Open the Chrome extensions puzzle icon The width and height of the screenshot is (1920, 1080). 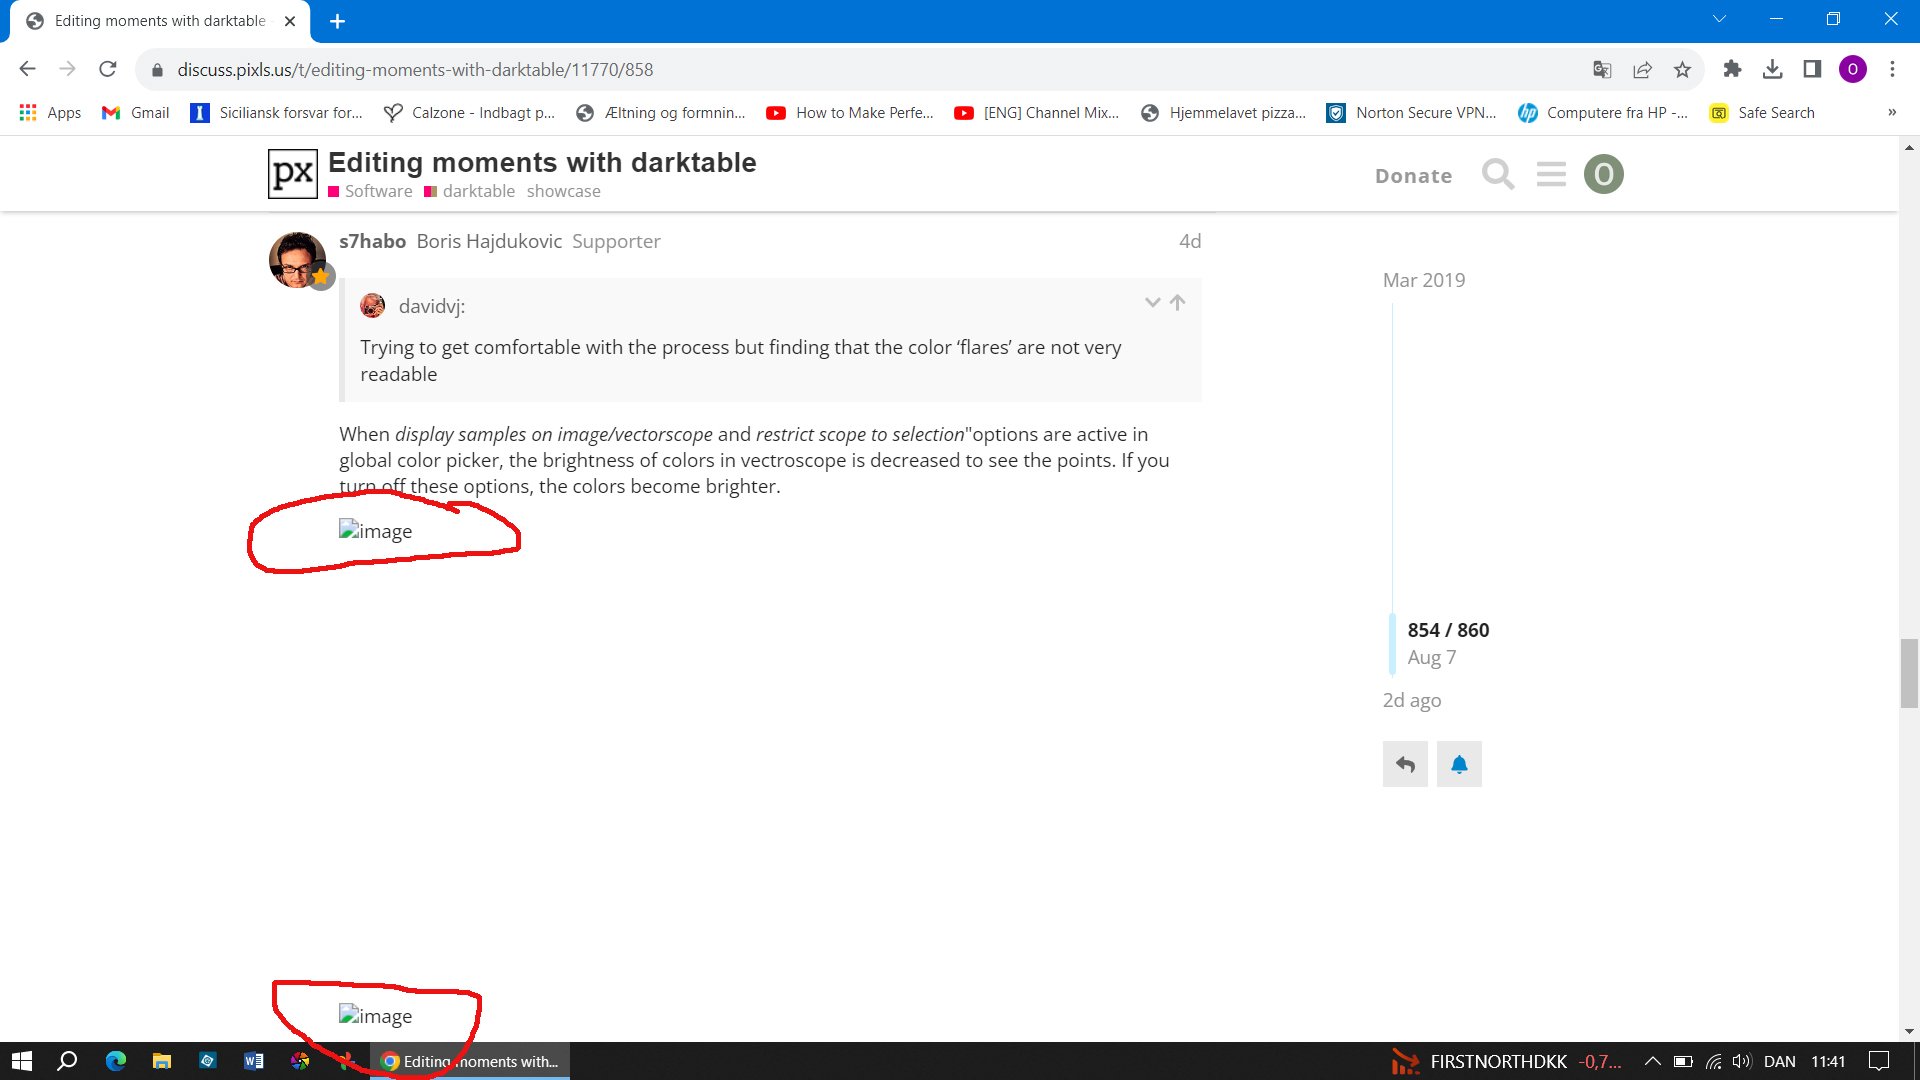pos(1732,70)
